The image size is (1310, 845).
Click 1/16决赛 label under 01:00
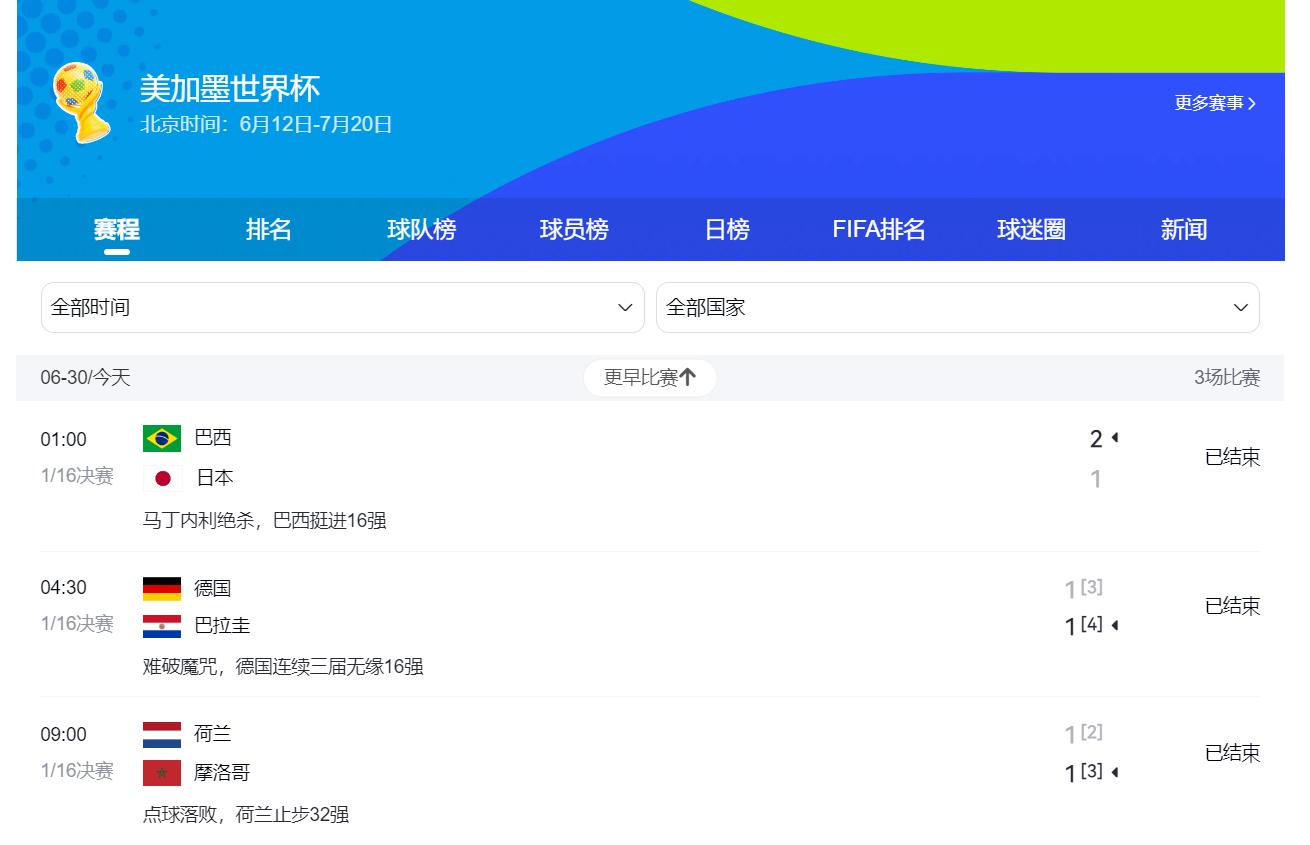click(x=77, y=476)
